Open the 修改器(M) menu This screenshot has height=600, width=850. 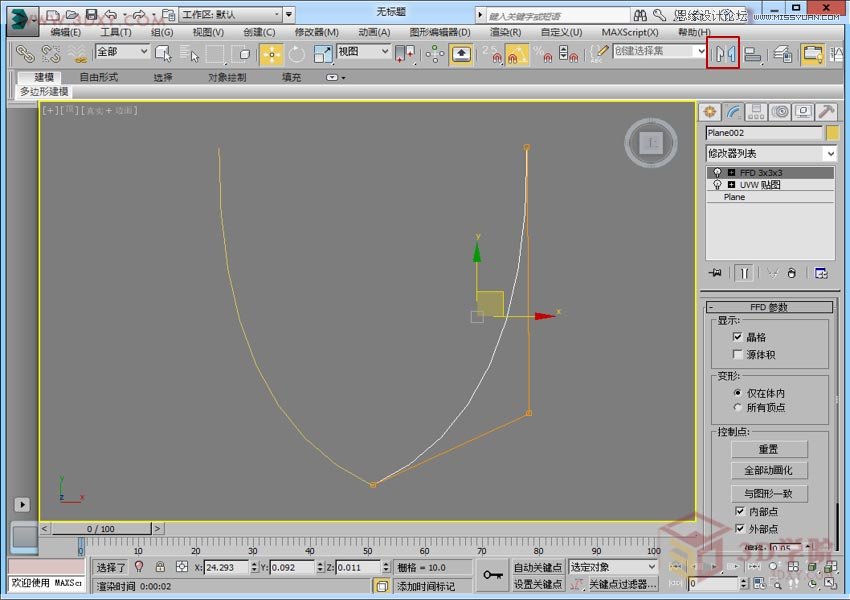coord(317,33)
